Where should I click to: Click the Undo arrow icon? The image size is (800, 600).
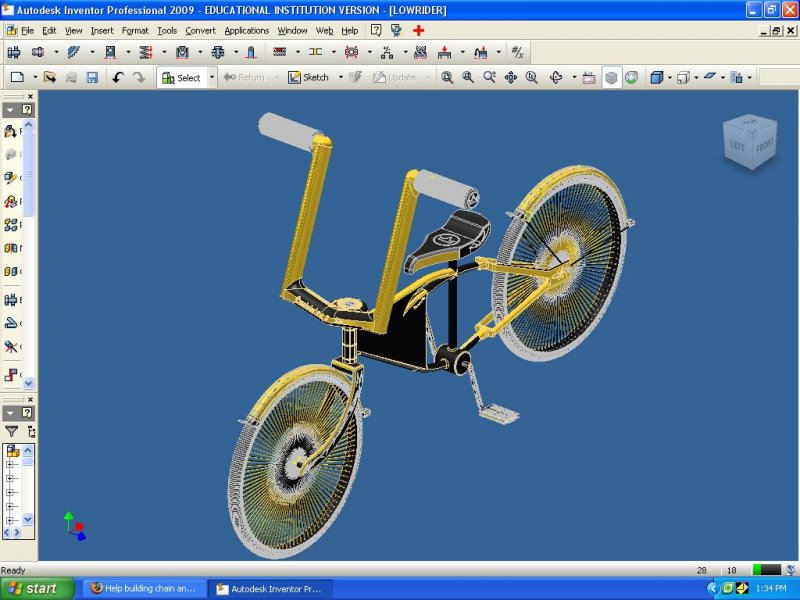(118, 78)
